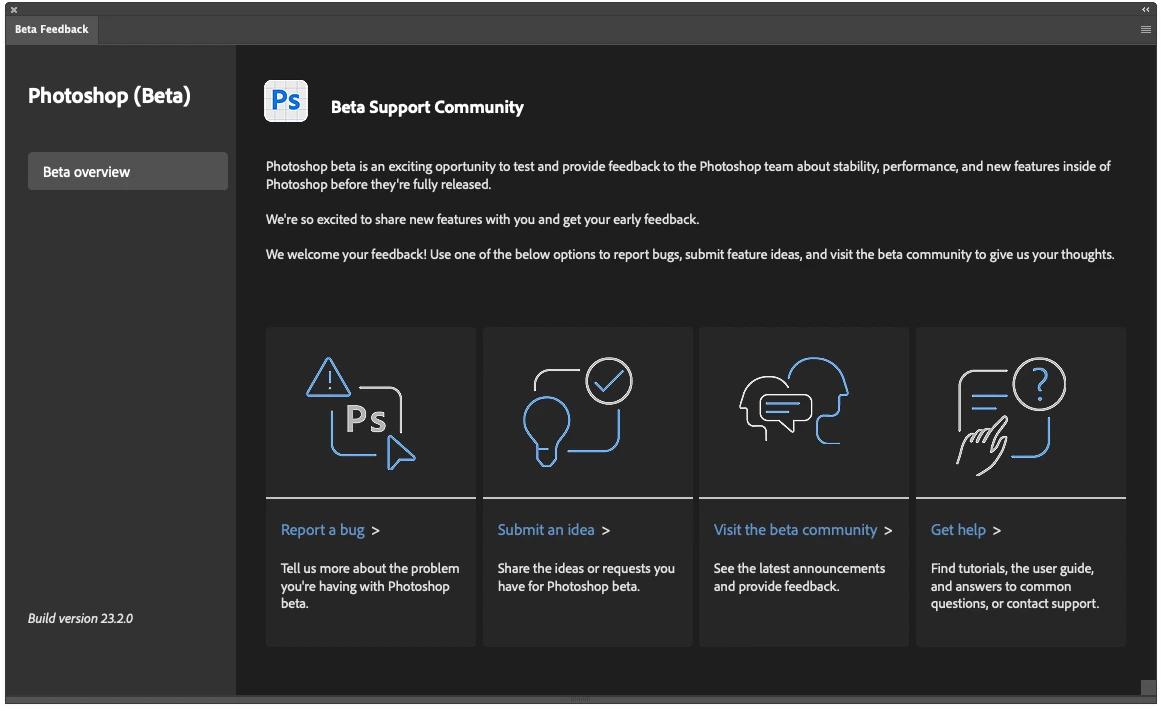Screen dimensions: 1162x711
Task: Select the Beta Feedback tab
Action: (x=52, y=30)
